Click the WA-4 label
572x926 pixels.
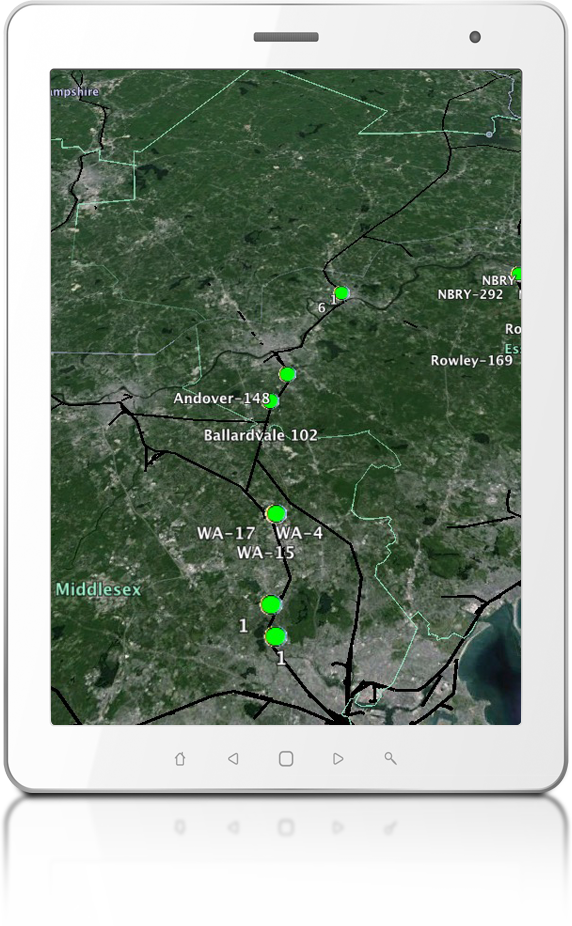299,533
